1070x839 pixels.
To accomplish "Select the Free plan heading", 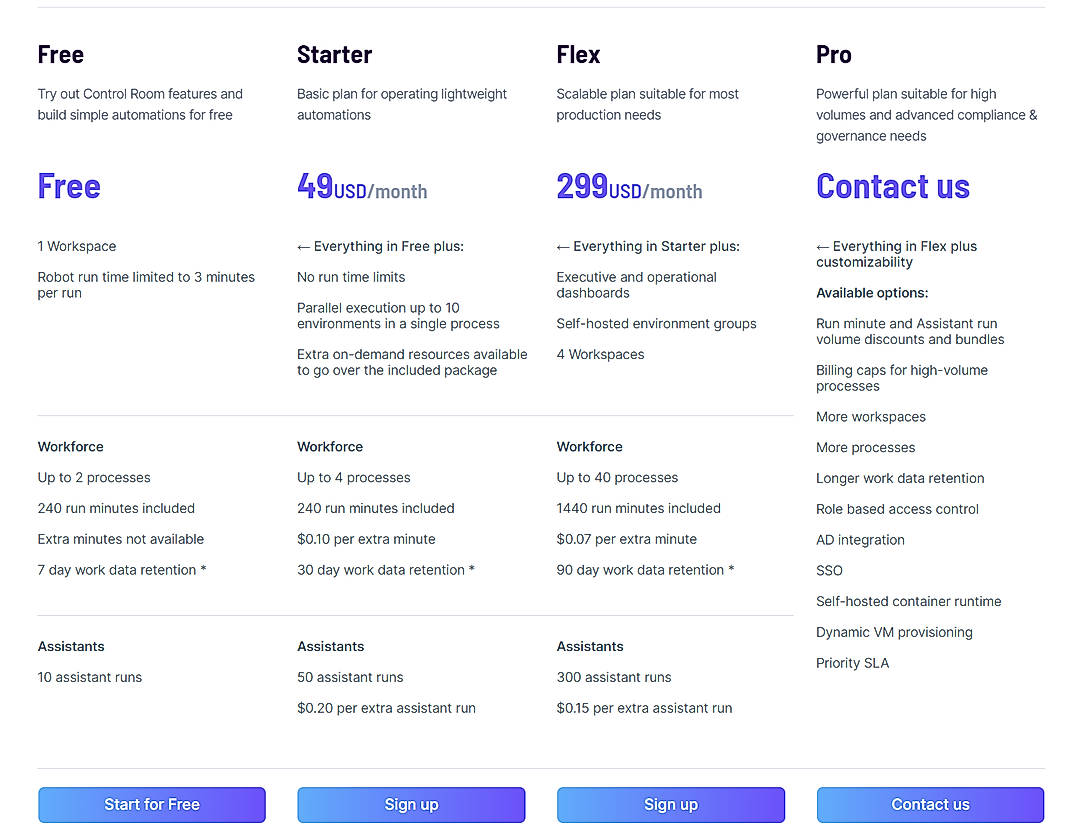I will (60, 54).
